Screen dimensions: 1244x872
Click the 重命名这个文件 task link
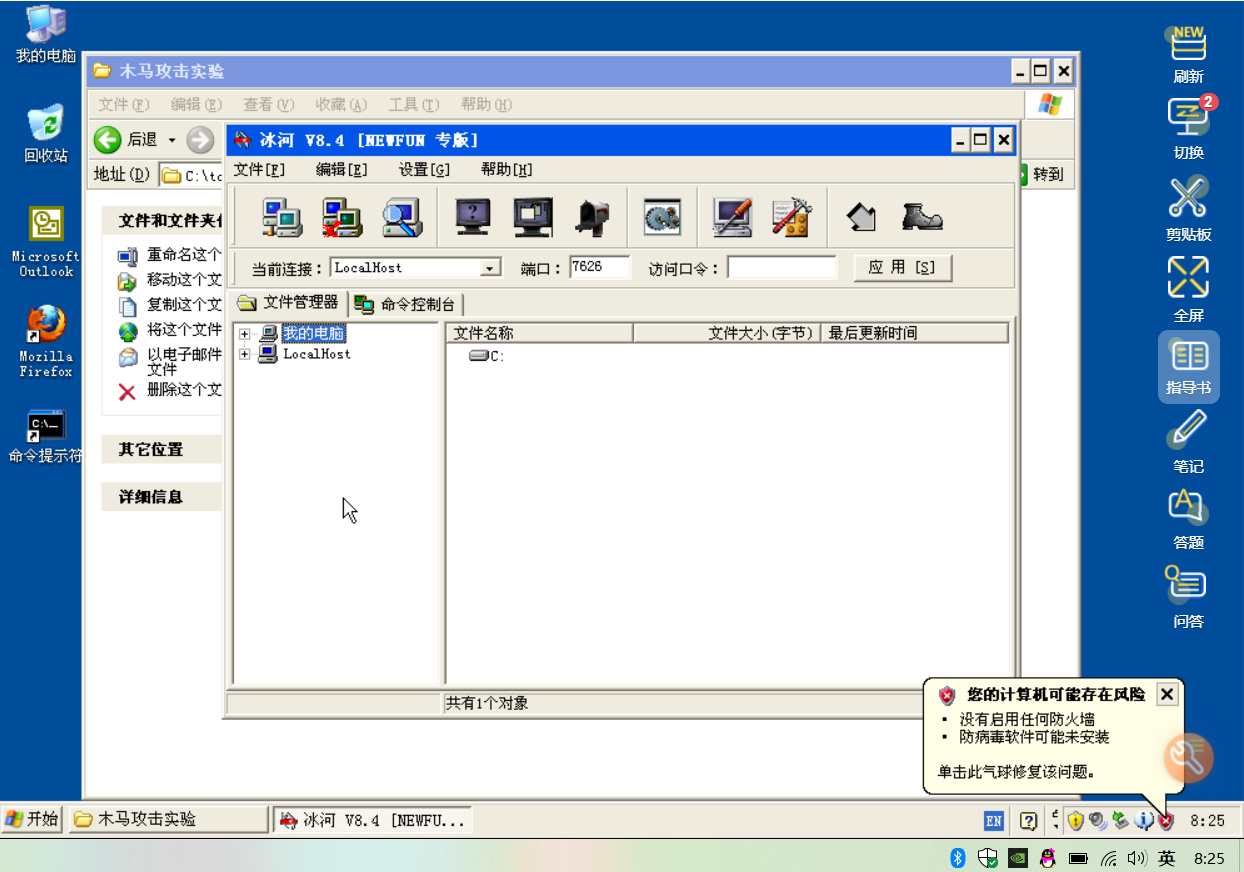tap(170, 255)
